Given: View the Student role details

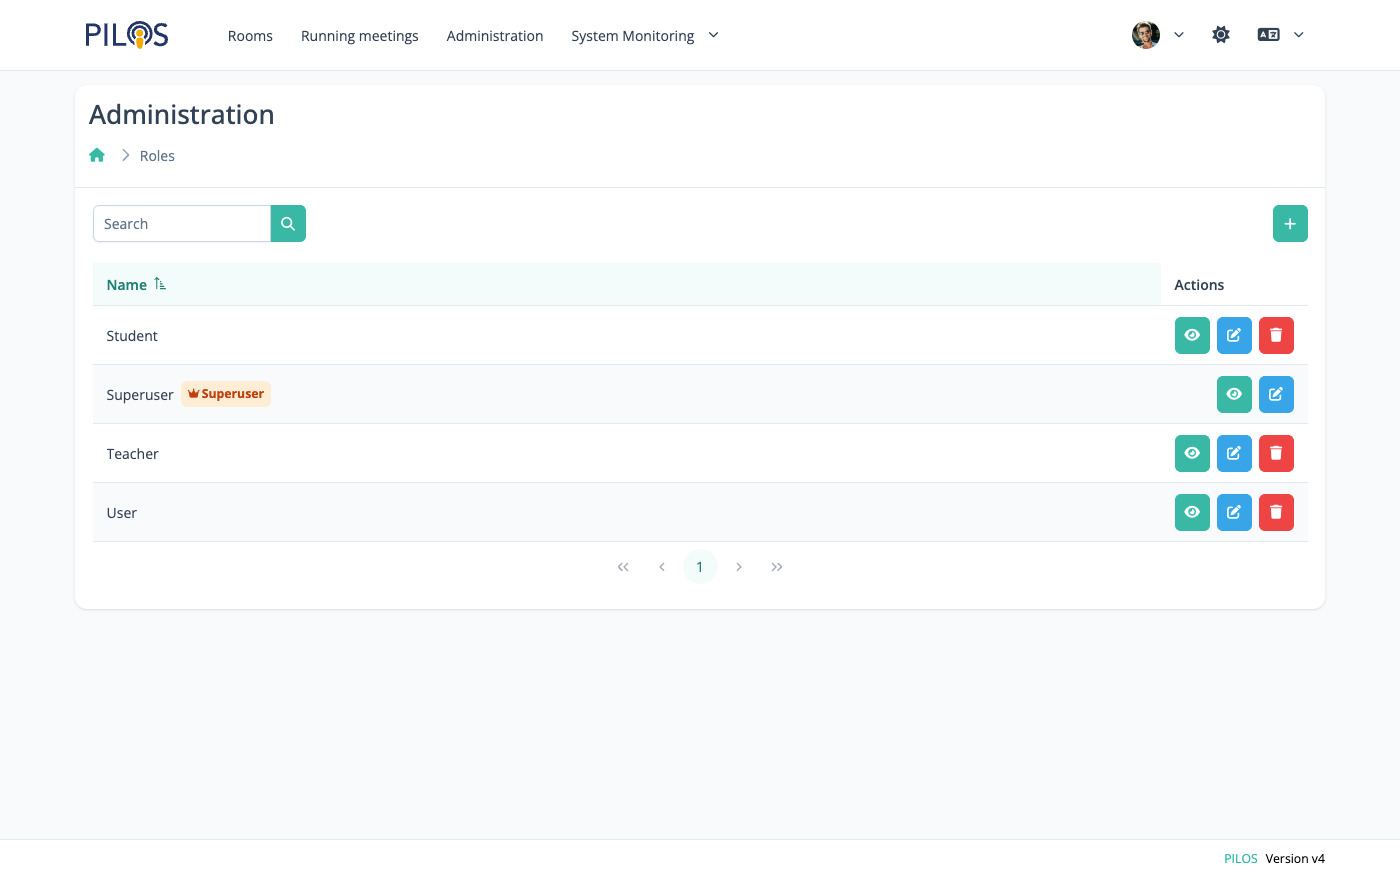Looking at the screenshot, I should [1192, 336].
